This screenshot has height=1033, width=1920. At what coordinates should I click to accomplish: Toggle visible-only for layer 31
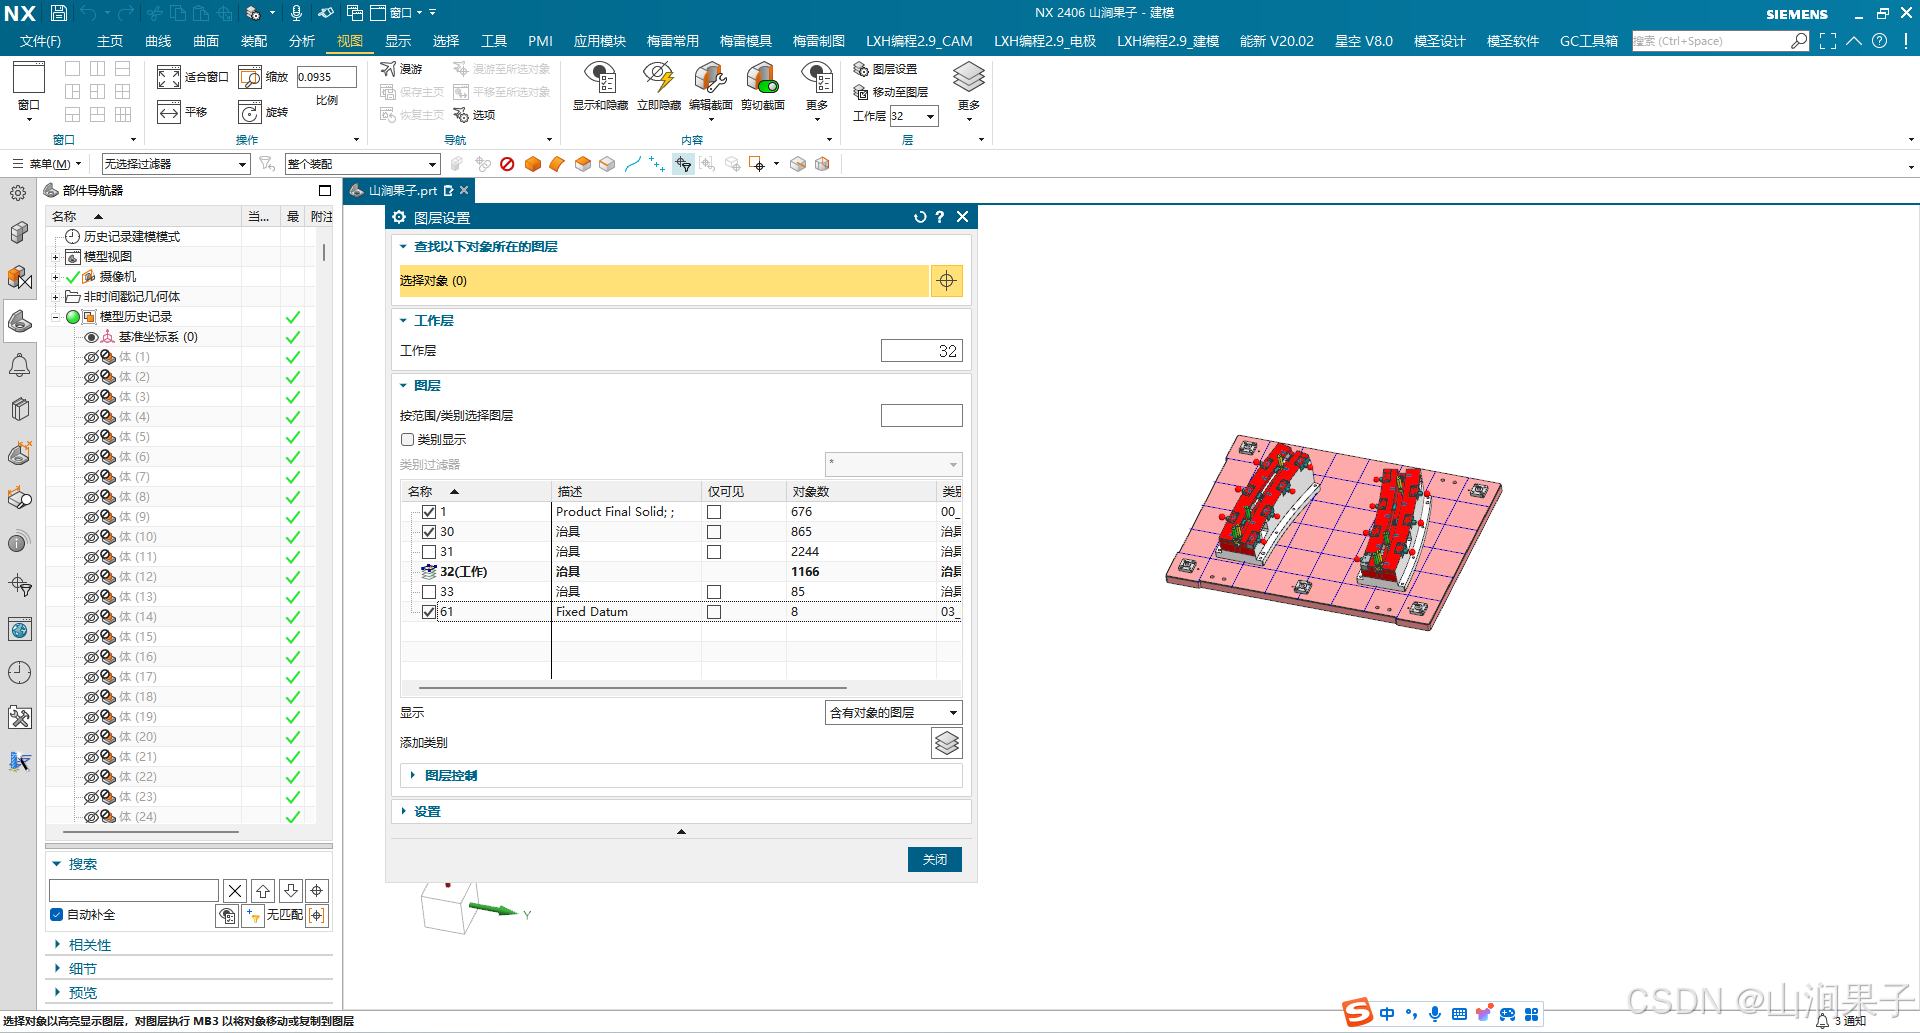[x=714, y=552]
